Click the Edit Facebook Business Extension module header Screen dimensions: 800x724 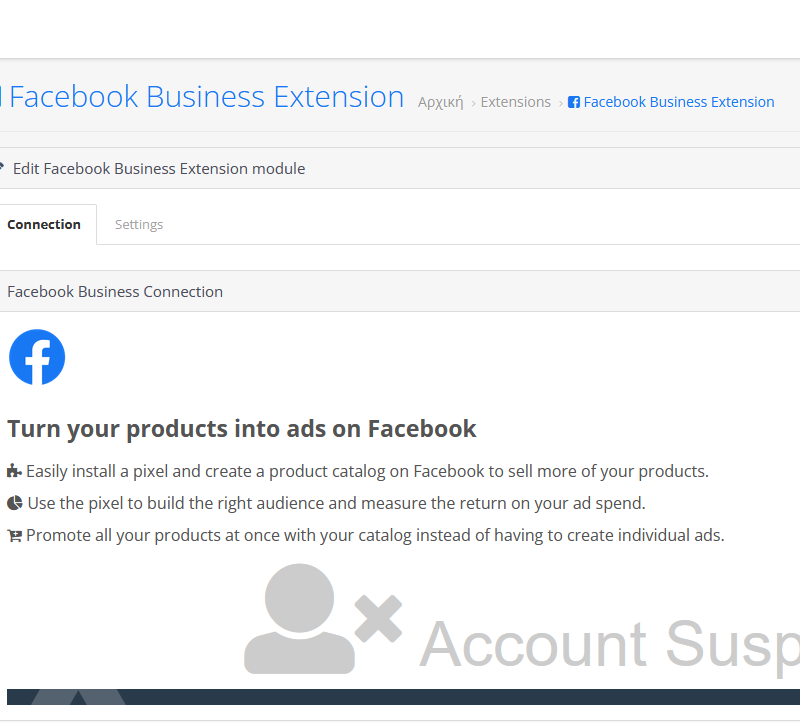(x=159, y=169)
